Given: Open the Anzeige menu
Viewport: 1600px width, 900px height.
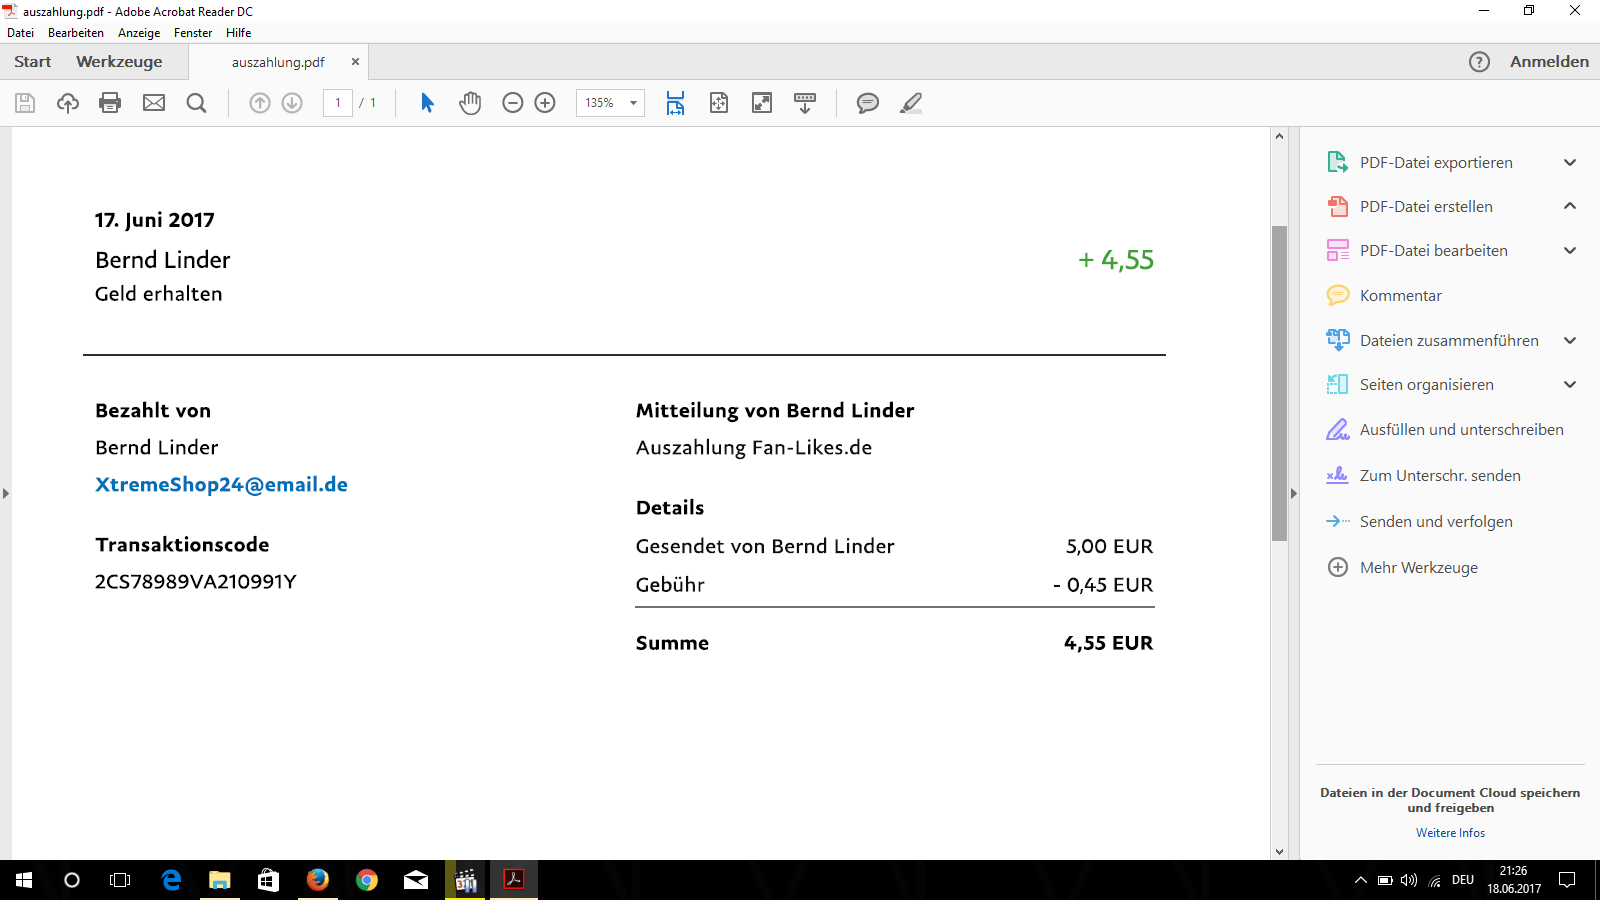Looking at the screenshot, I should click(139, 33).
